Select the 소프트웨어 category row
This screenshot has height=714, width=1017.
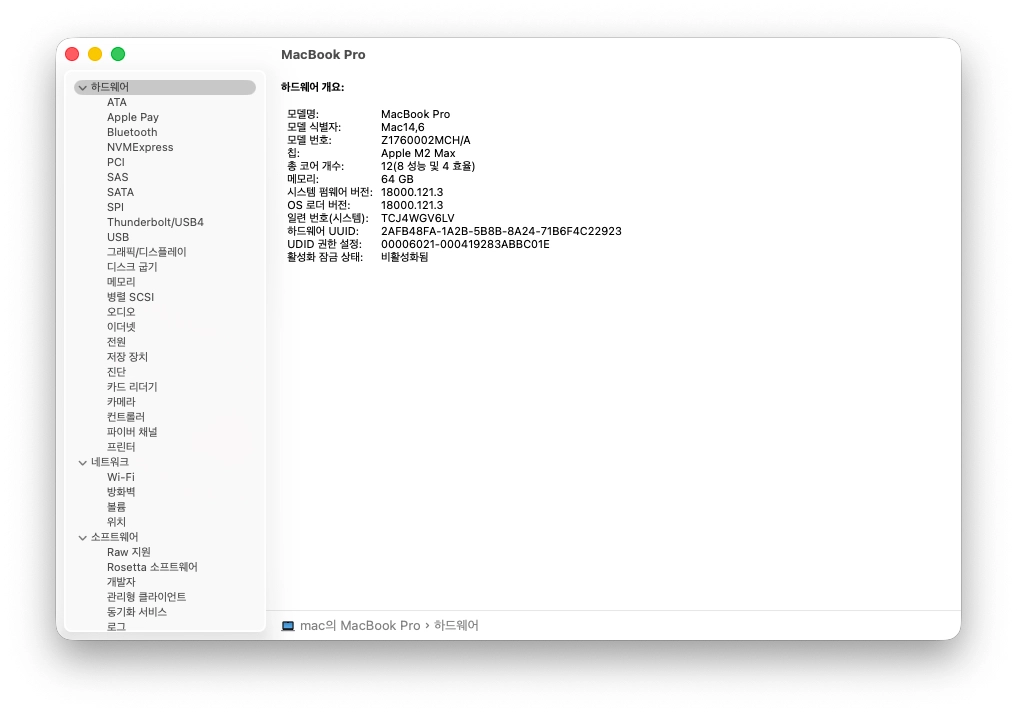pyautogui.click(x=165, y=537)
